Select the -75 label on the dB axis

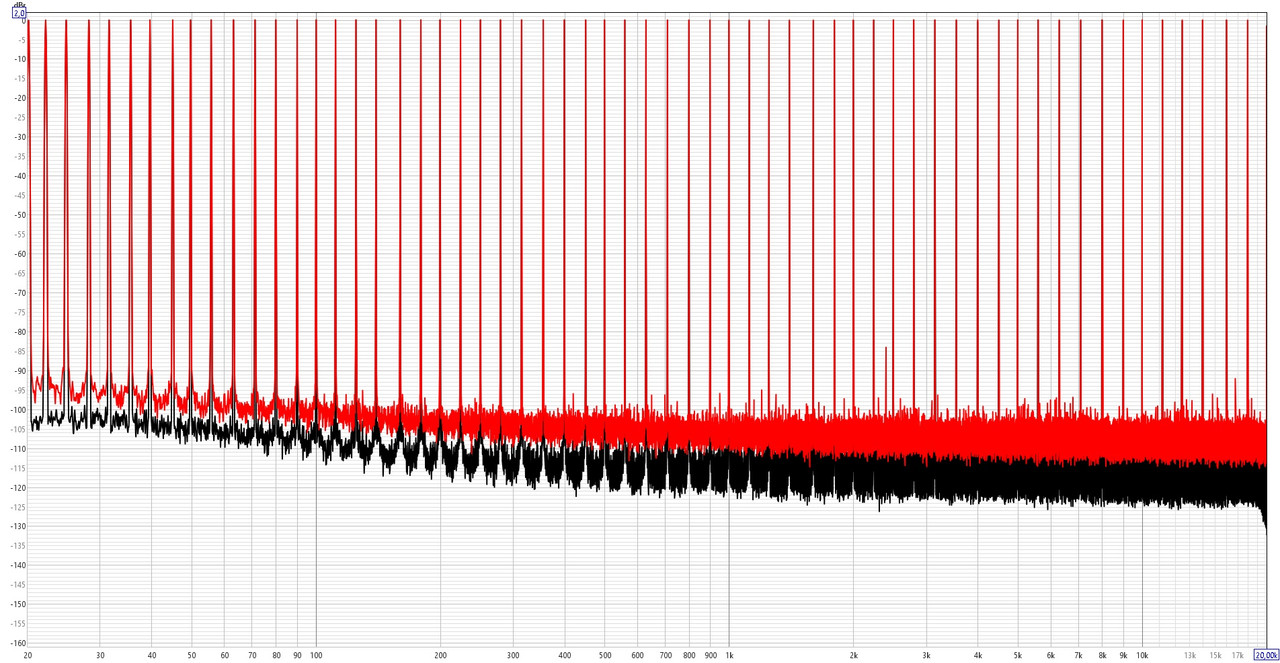(20, 313)
